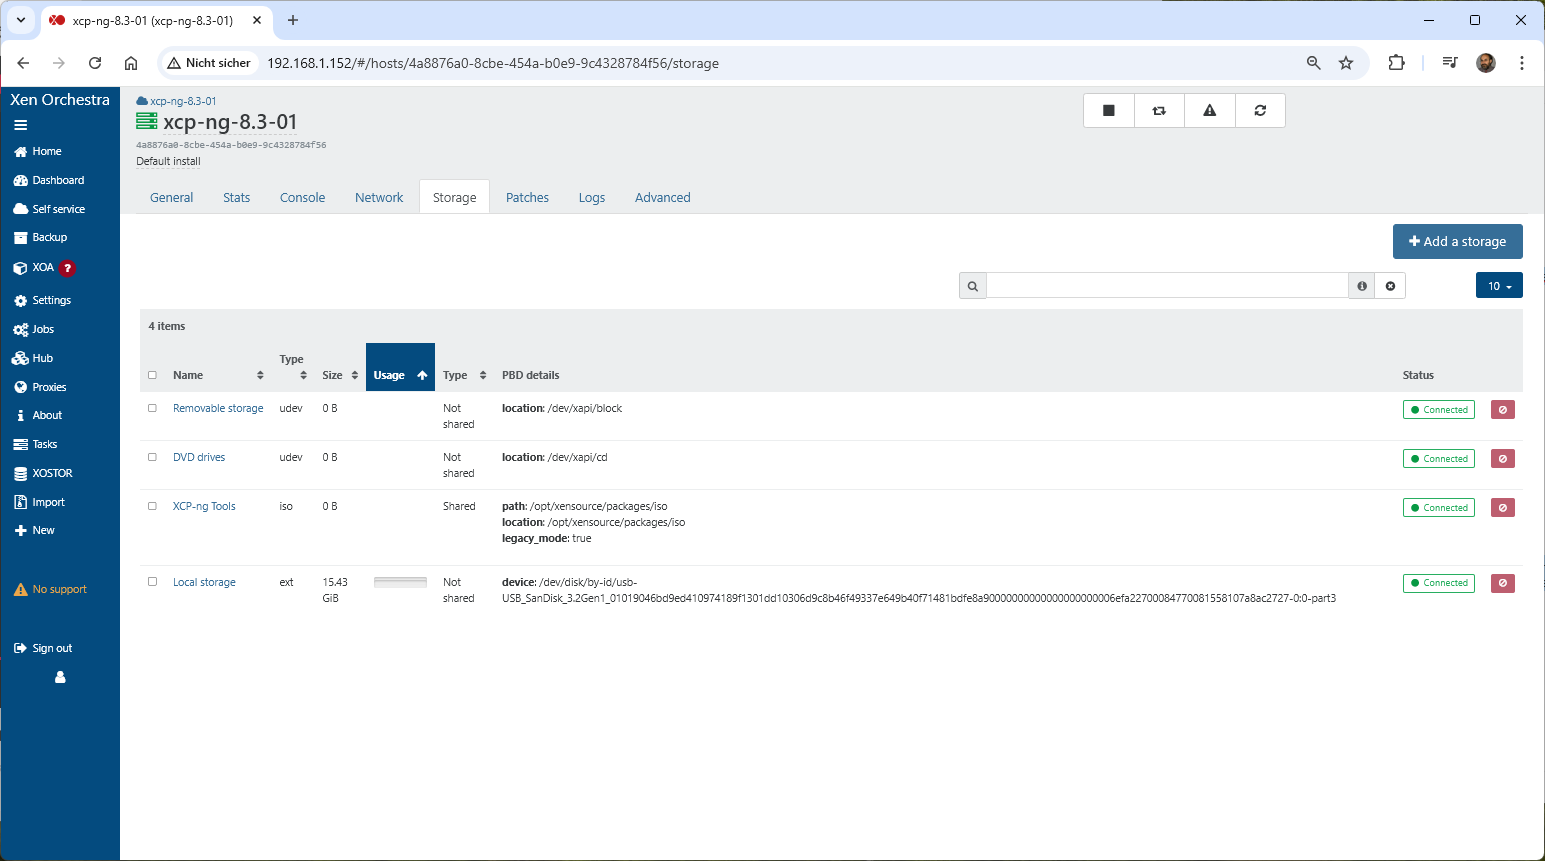Open the Advanced tab

[x=662, y=198]
